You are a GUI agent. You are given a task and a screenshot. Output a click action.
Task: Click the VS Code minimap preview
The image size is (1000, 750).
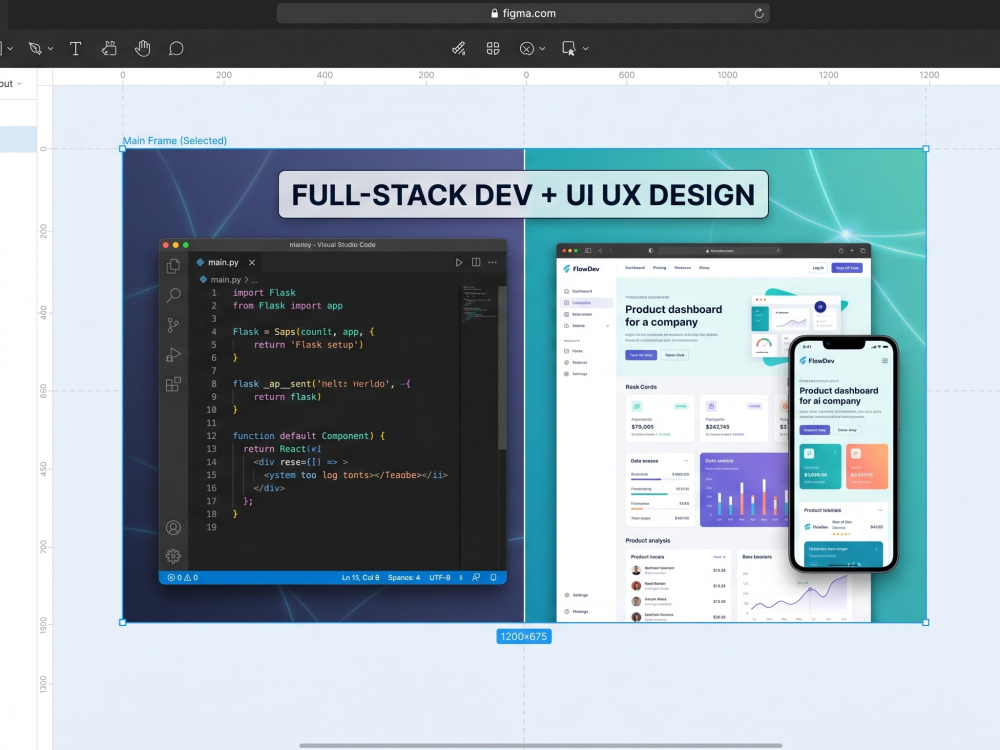coord(480,302)
